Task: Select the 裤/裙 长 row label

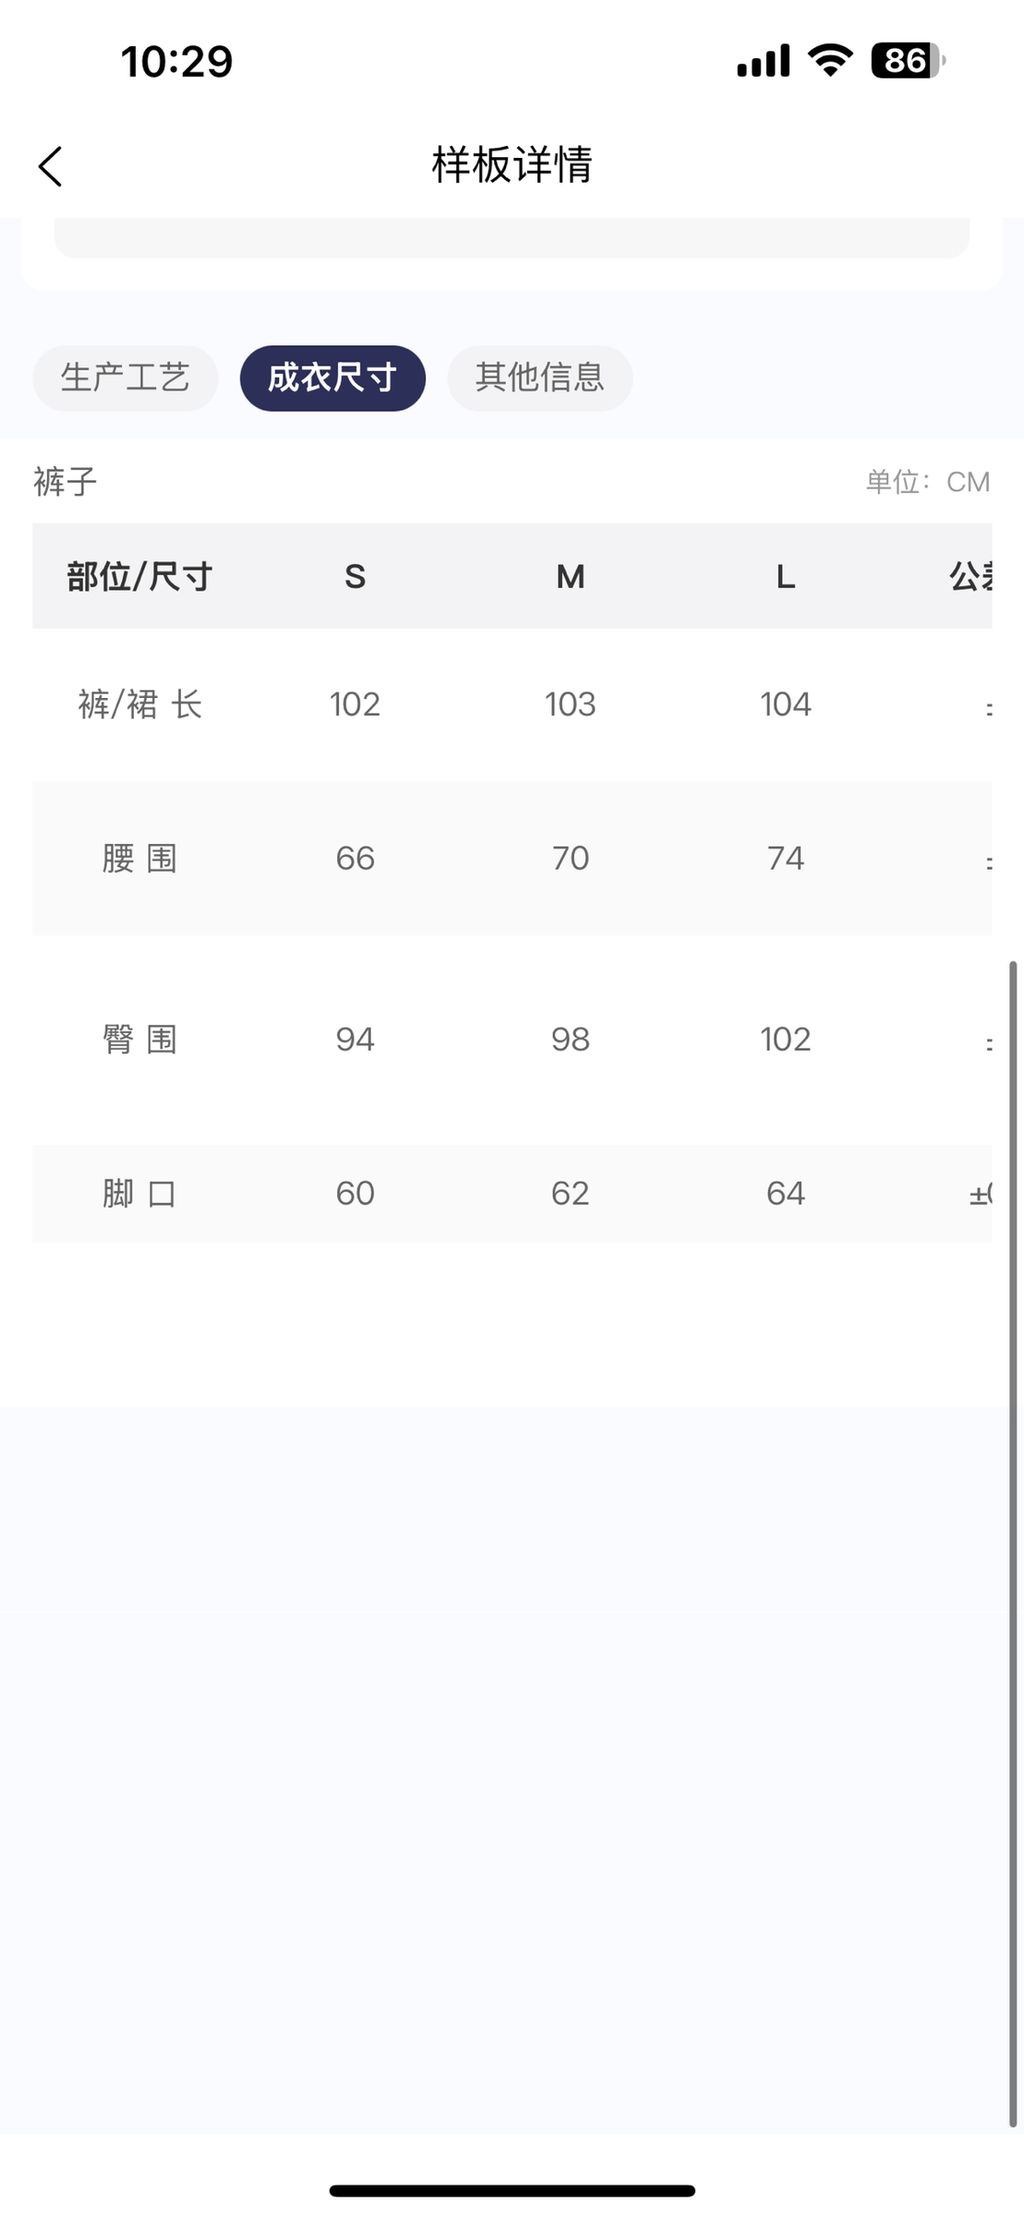Action: pos(140,705)
